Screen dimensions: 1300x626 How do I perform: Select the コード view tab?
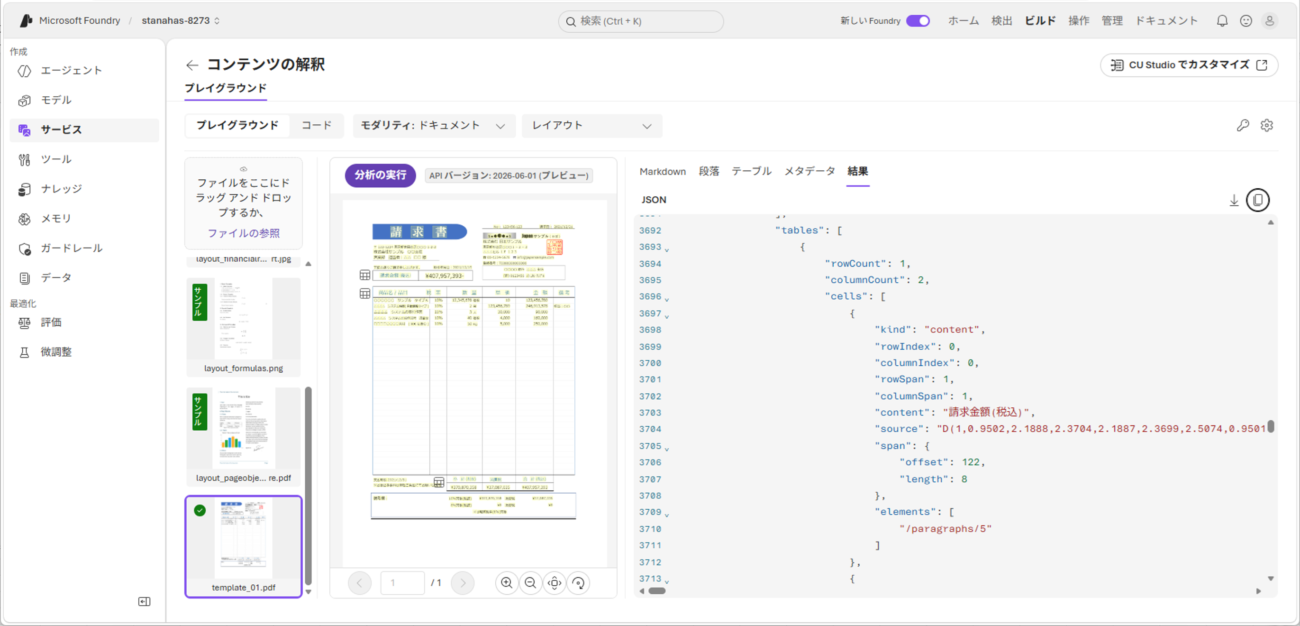(x=317, y=126)
